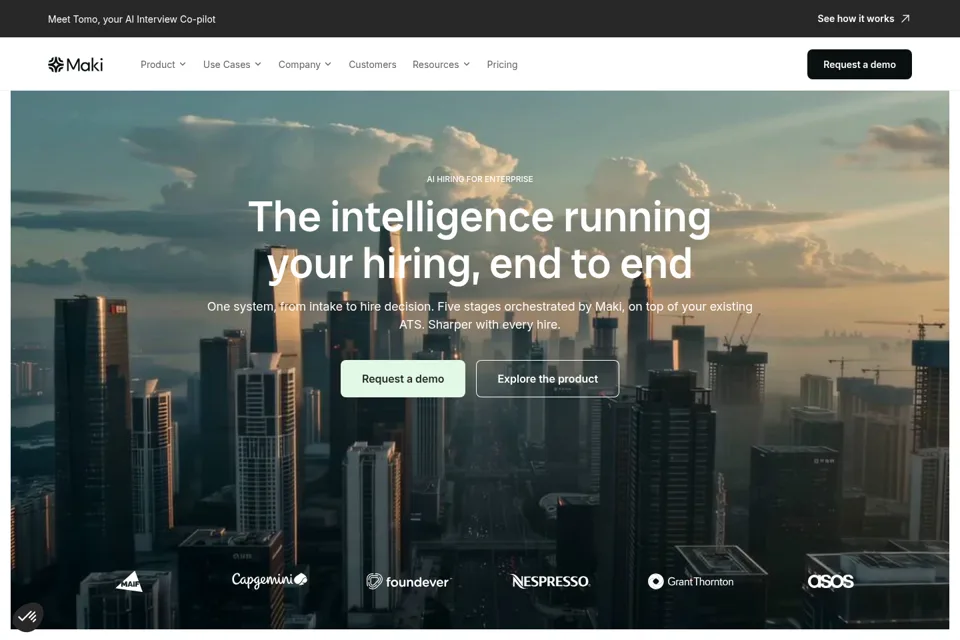
Task: Click the One system, from intake subheading text
Action: (x=479, y=315)
